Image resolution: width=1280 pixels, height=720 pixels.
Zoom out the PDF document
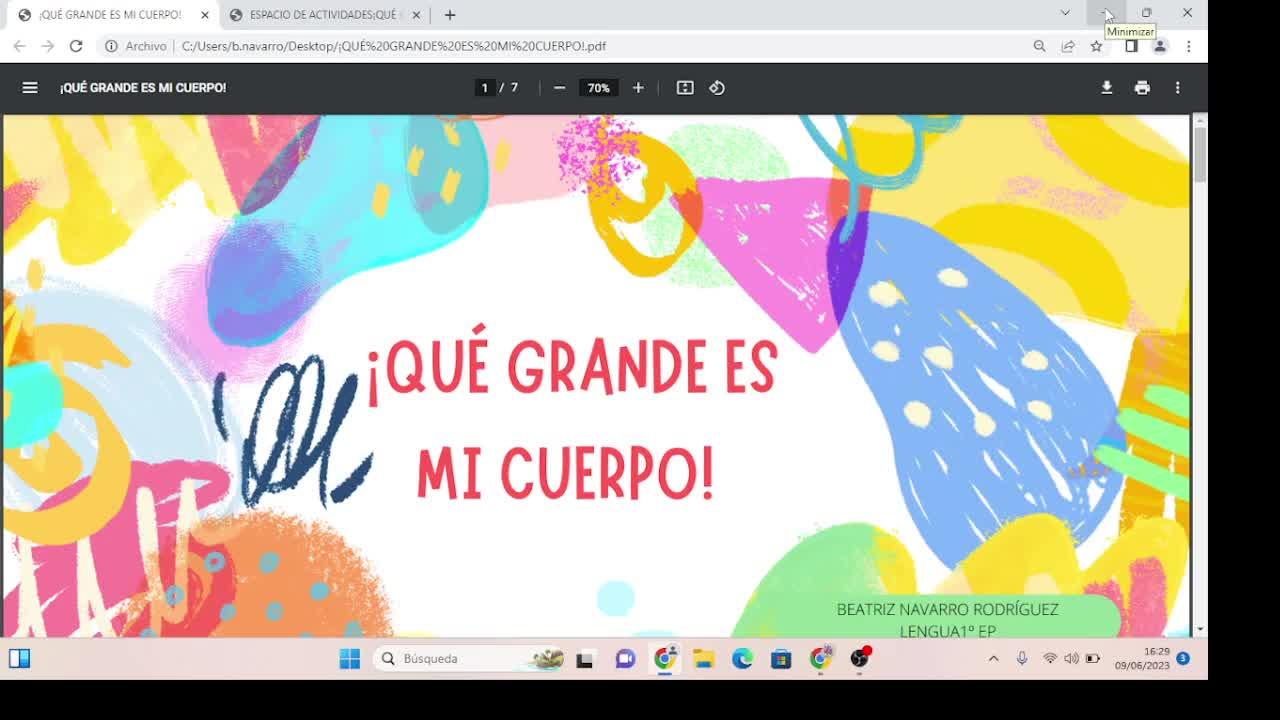(559, 88)
